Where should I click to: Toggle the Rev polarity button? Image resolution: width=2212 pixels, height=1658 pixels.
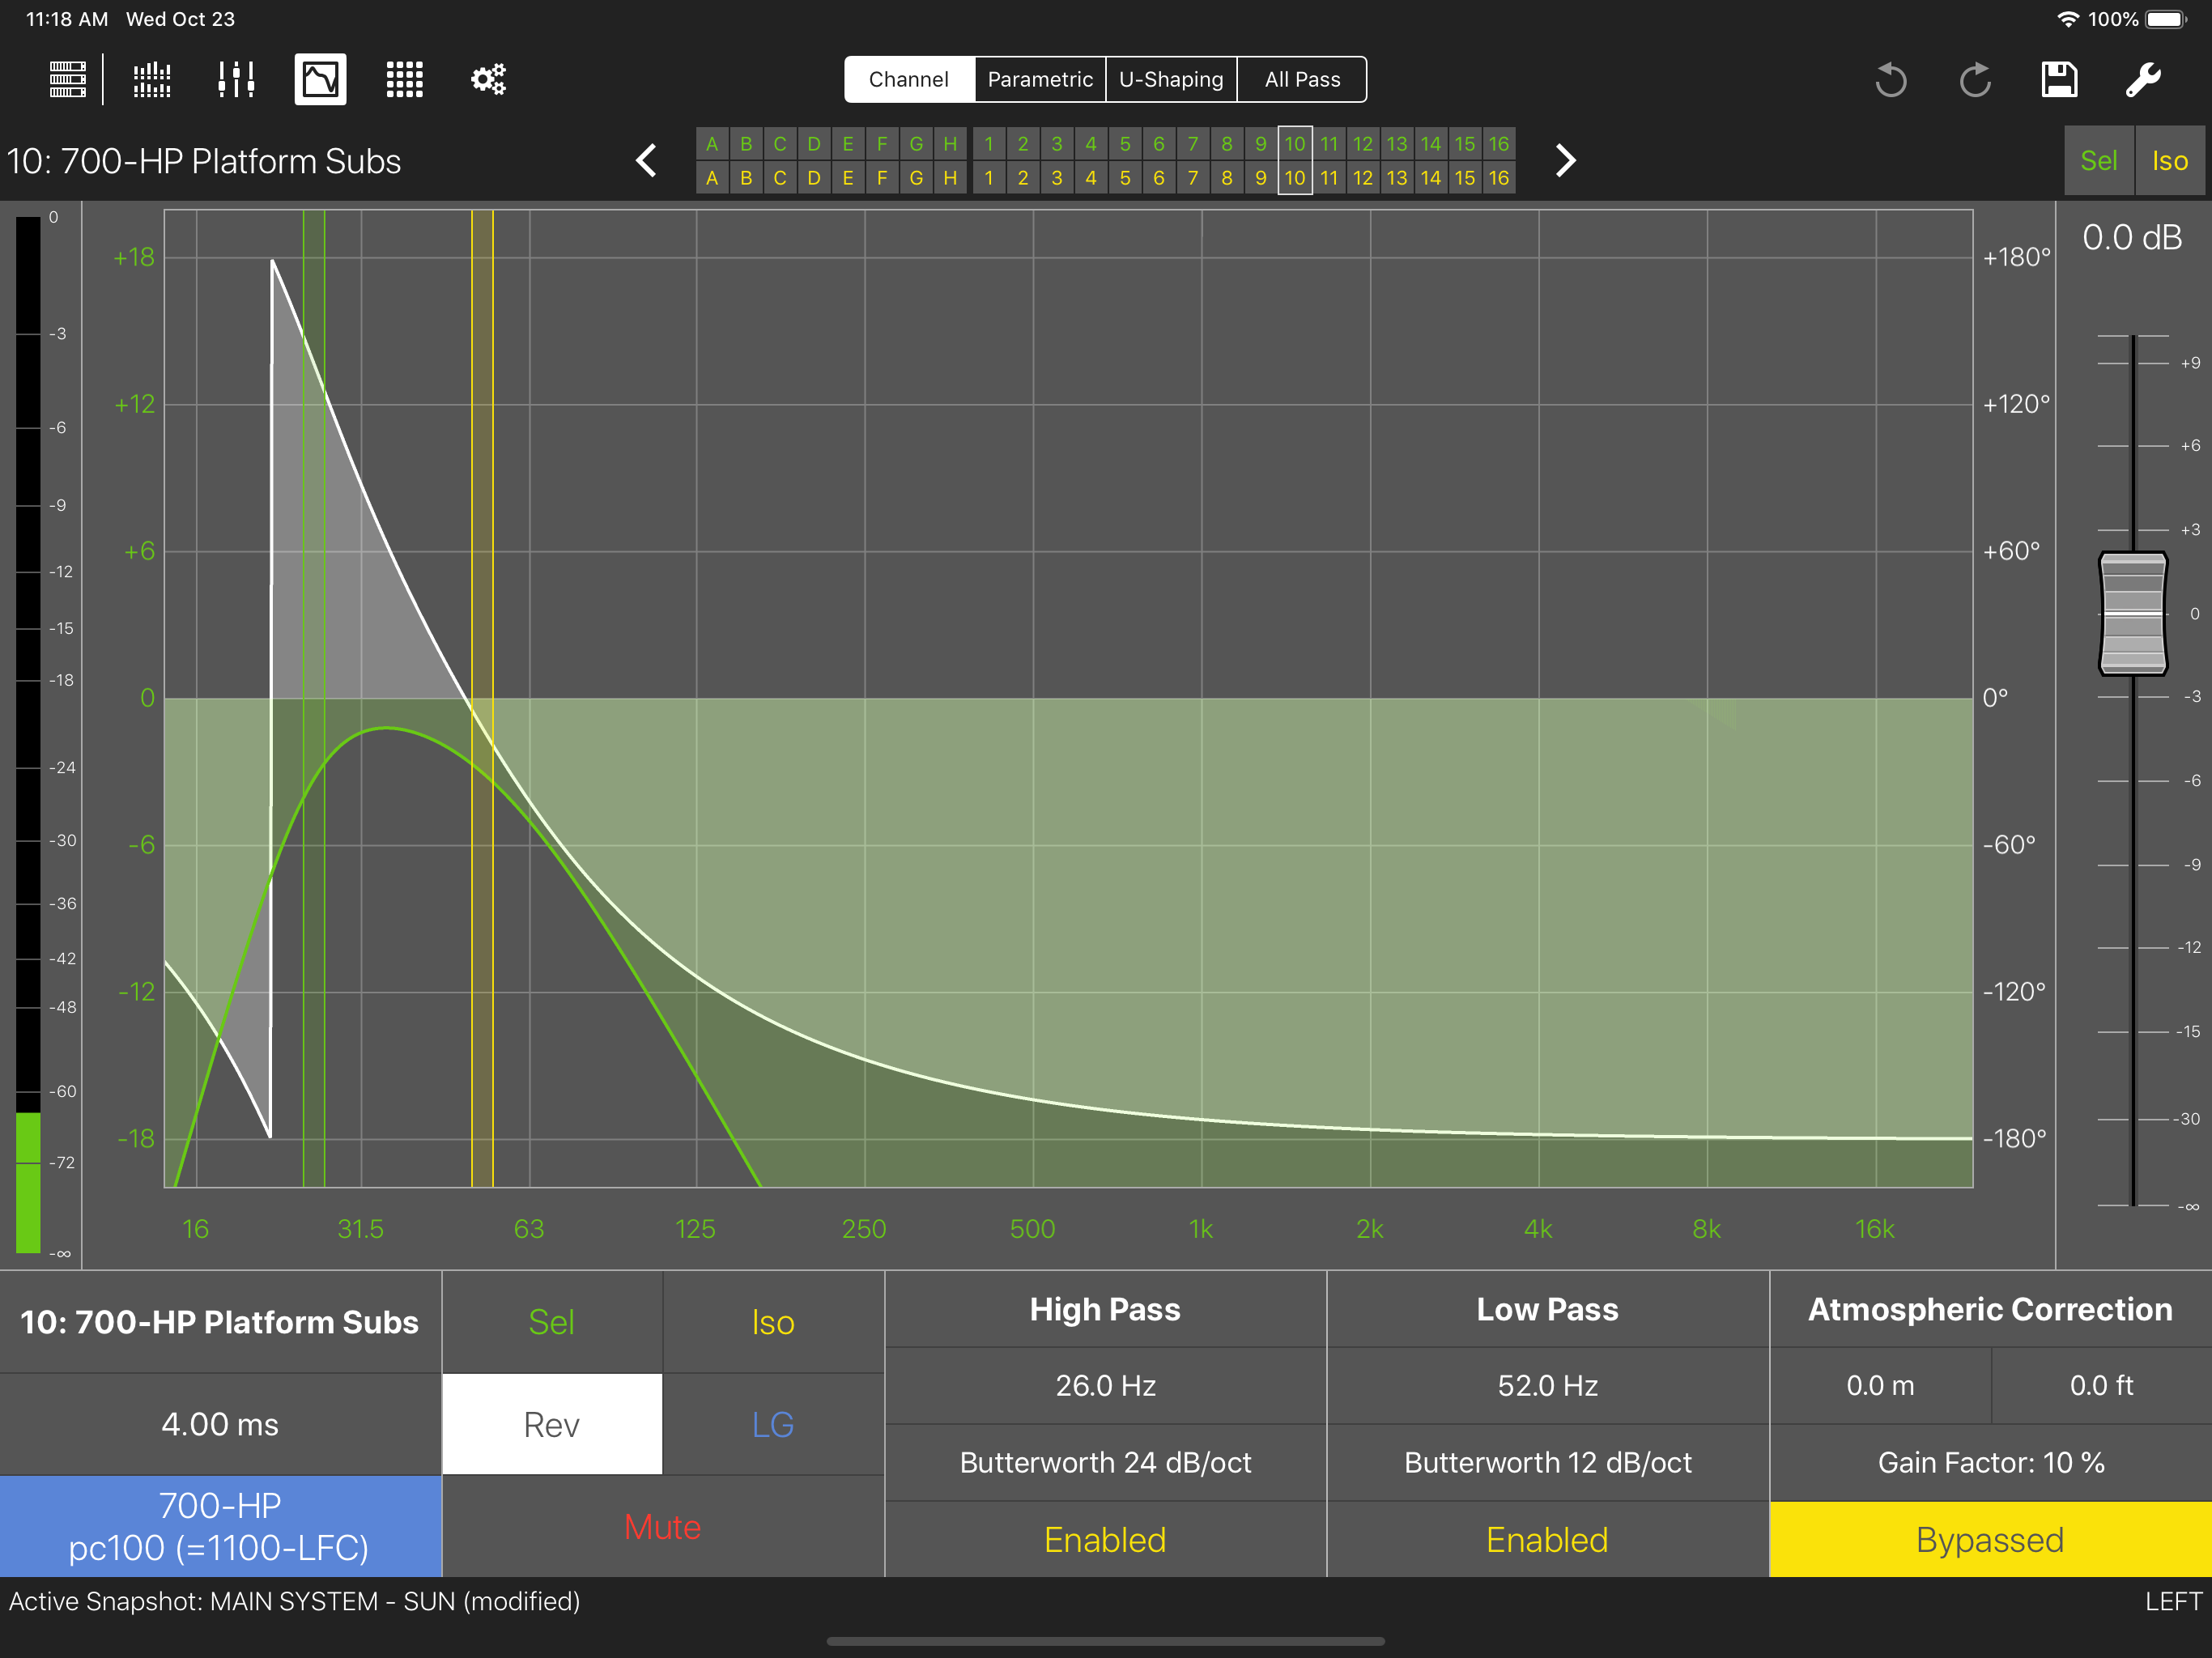552,1424
